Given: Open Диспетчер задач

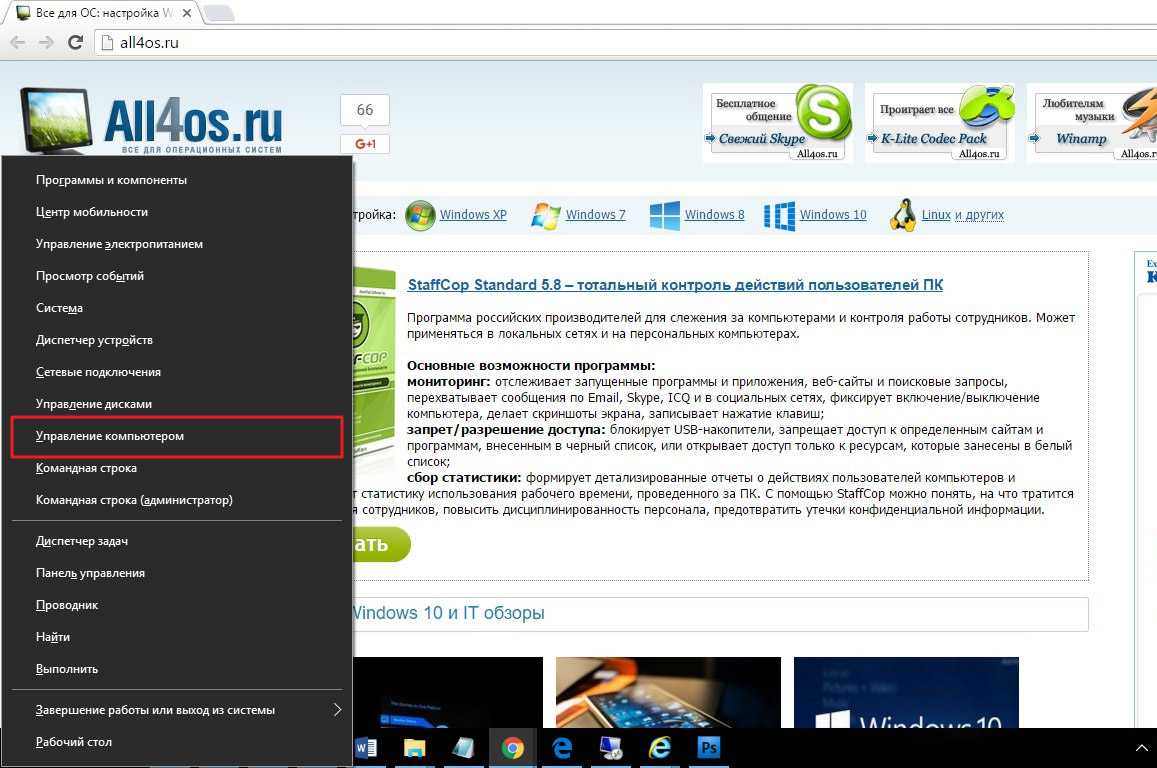Looking at the screenshot, I should click(x=177, y=541).
